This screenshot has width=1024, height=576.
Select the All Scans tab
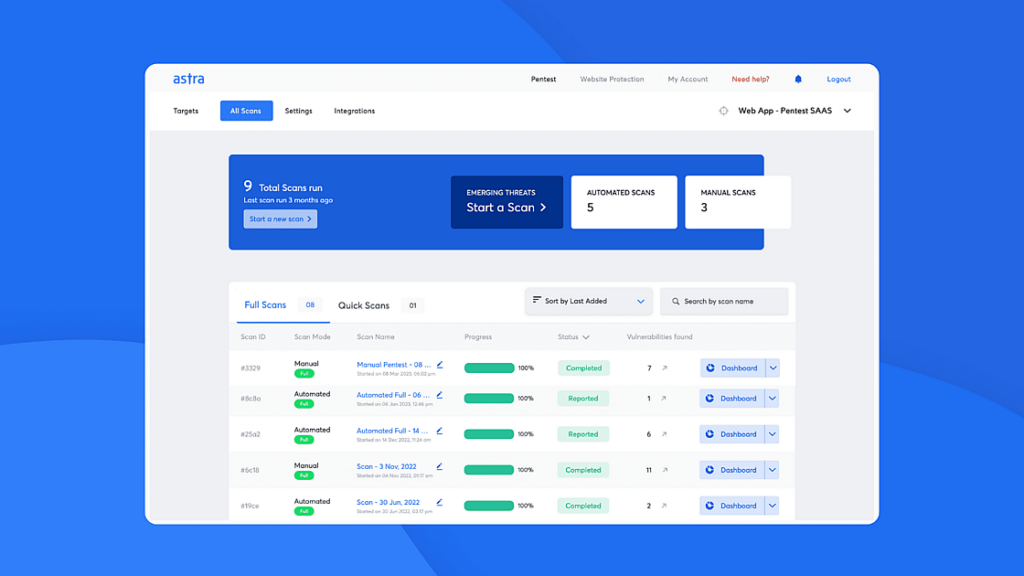click(246, 111)
